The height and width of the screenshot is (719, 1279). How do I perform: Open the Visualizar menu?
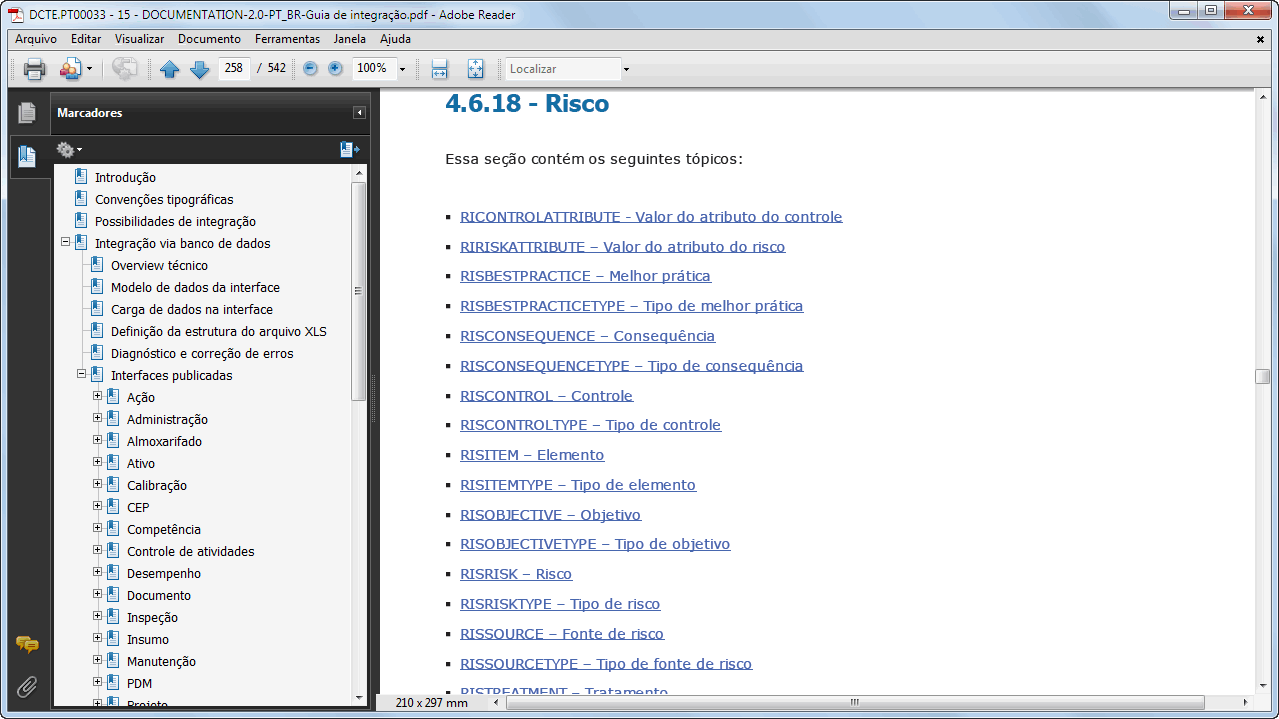point(139,39)
